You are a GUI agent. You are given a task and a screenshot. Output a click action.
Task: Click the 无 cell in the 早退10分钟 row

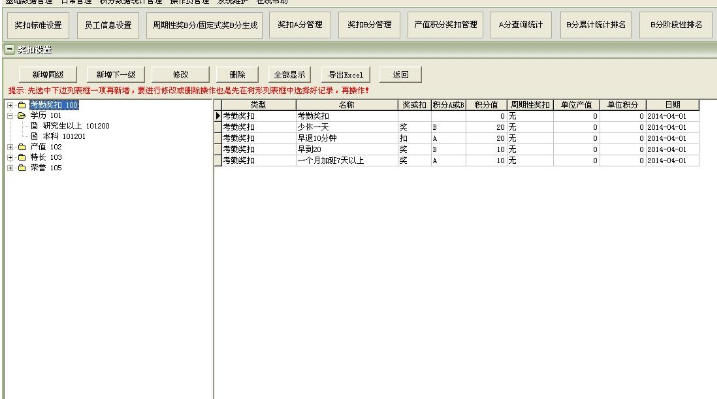click(x=530, y=138)
